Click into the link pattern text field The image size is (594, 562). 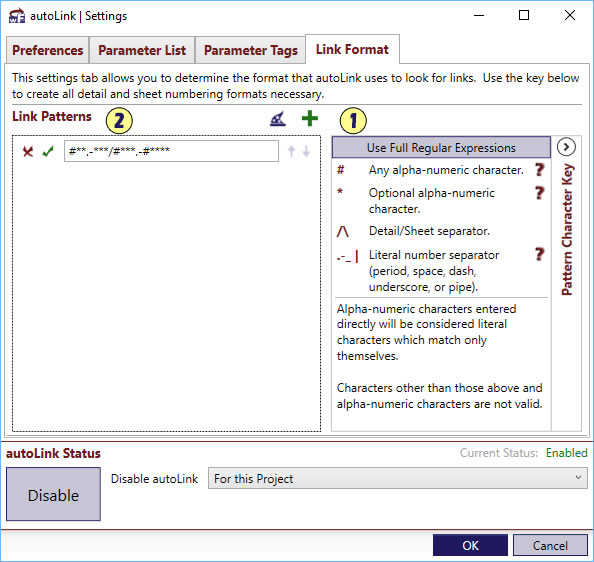point(171,151)
